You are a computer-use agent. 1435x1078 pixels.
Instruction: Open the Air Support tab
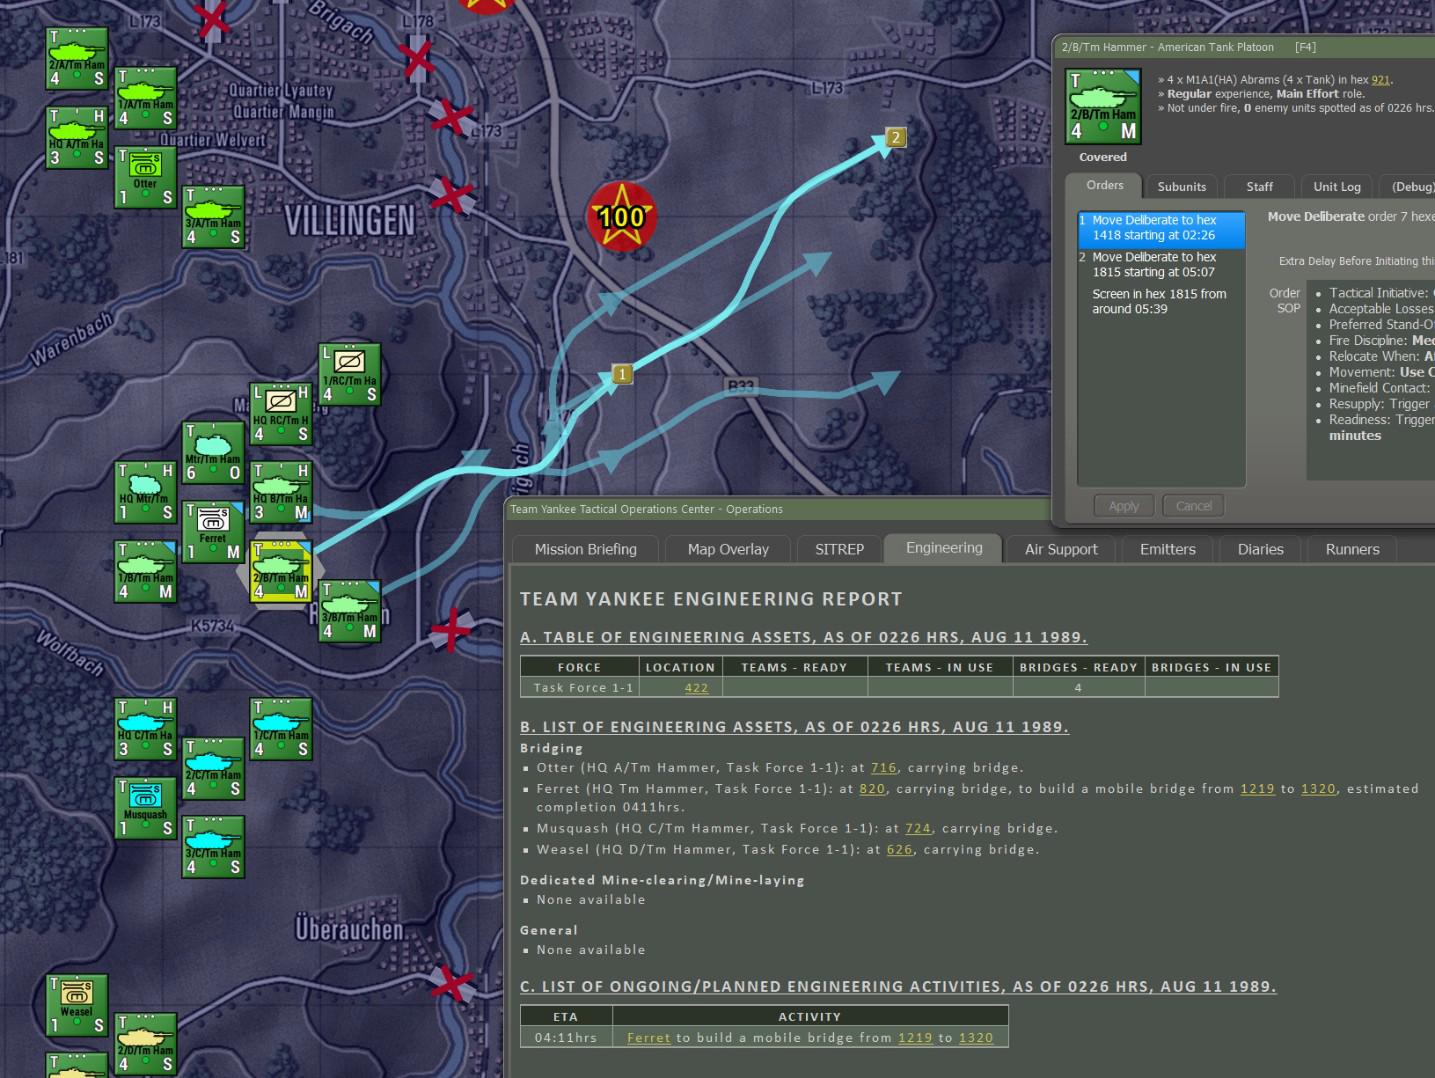[1061, 549]
